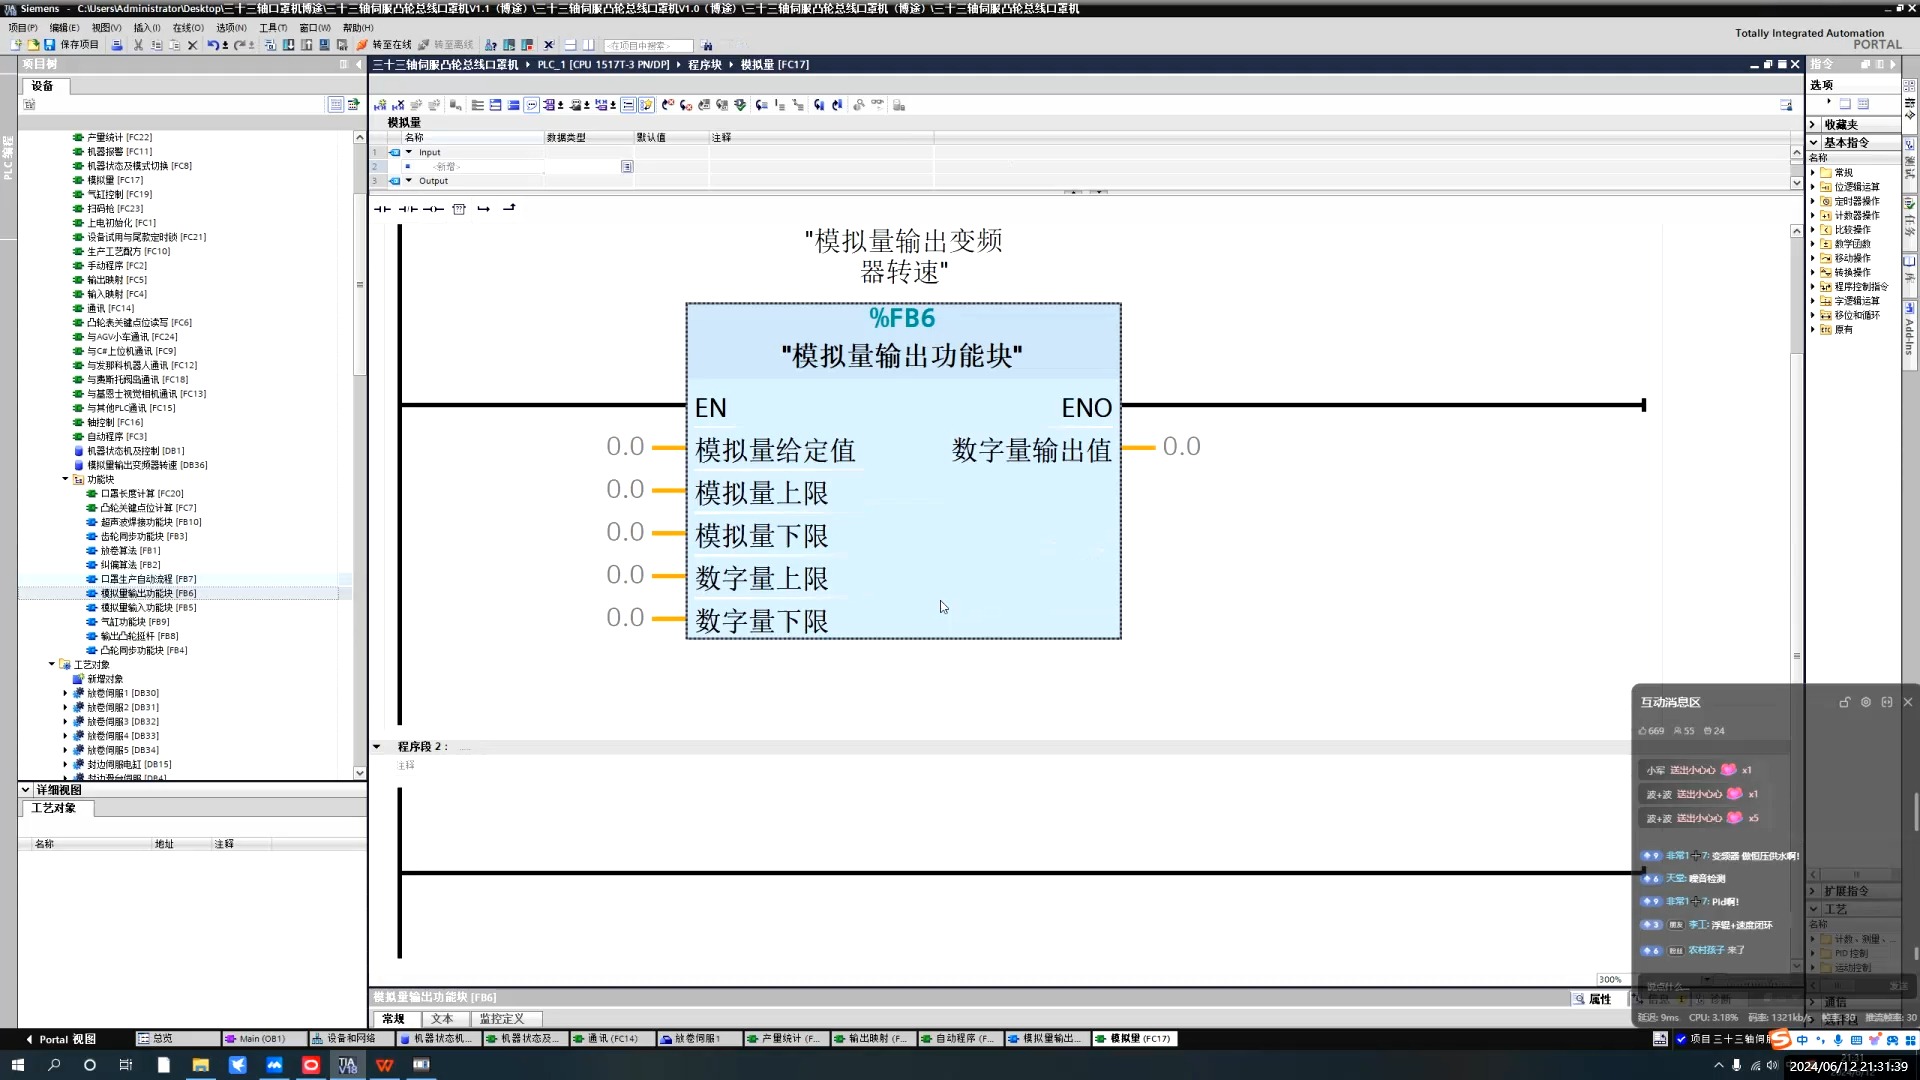Click the Portal 视图 button
This screenshot has height=1080, width=1920.
click(x=60, y=1039)
